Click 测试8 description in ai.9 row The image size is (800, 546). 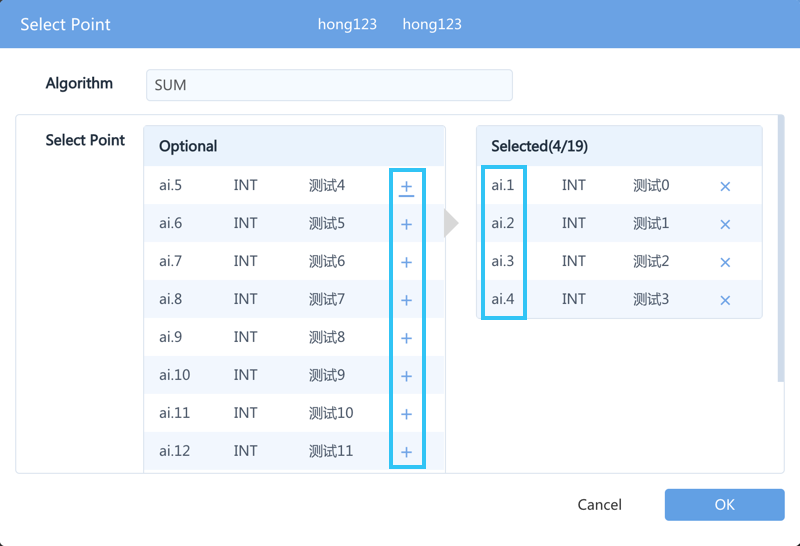(x=327, y=337)
